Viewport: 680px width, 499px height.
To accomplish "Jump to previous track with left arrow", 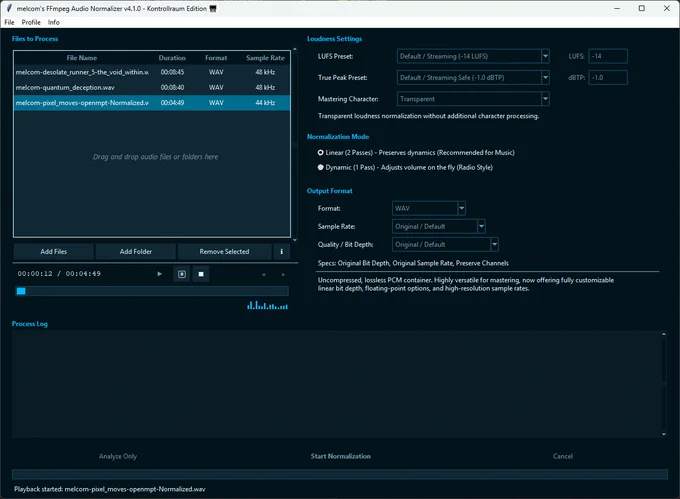I will tap(264, 274).
